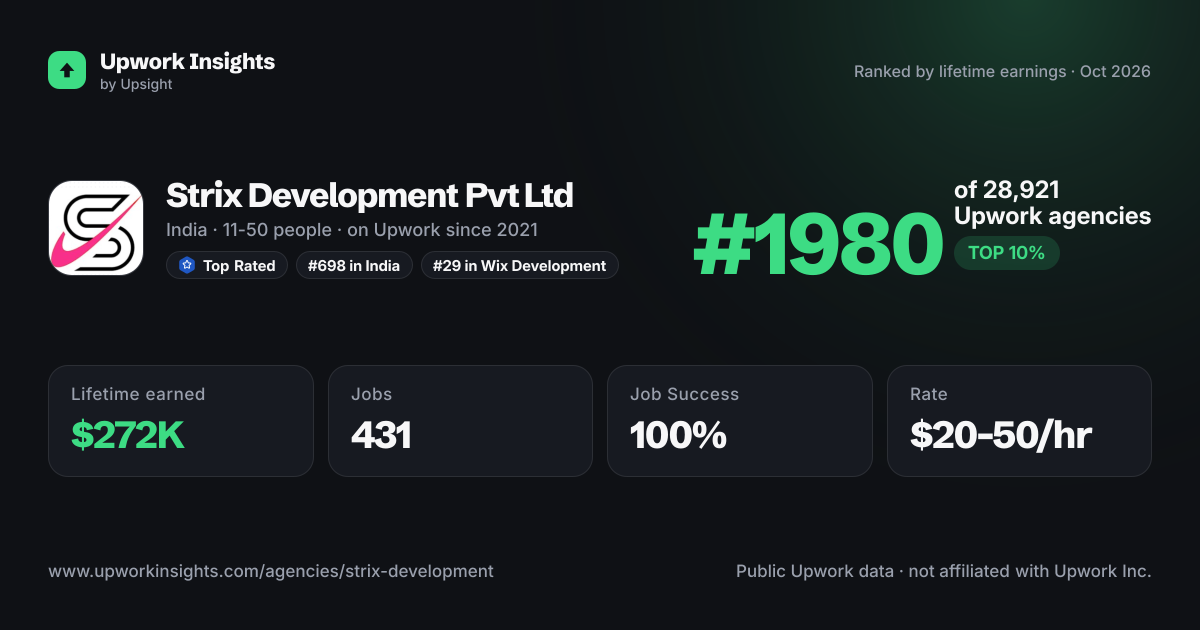1200x630 pixels.
Task: Open the upworkinsights.com agency URL link
Action: tap(271, 571)
